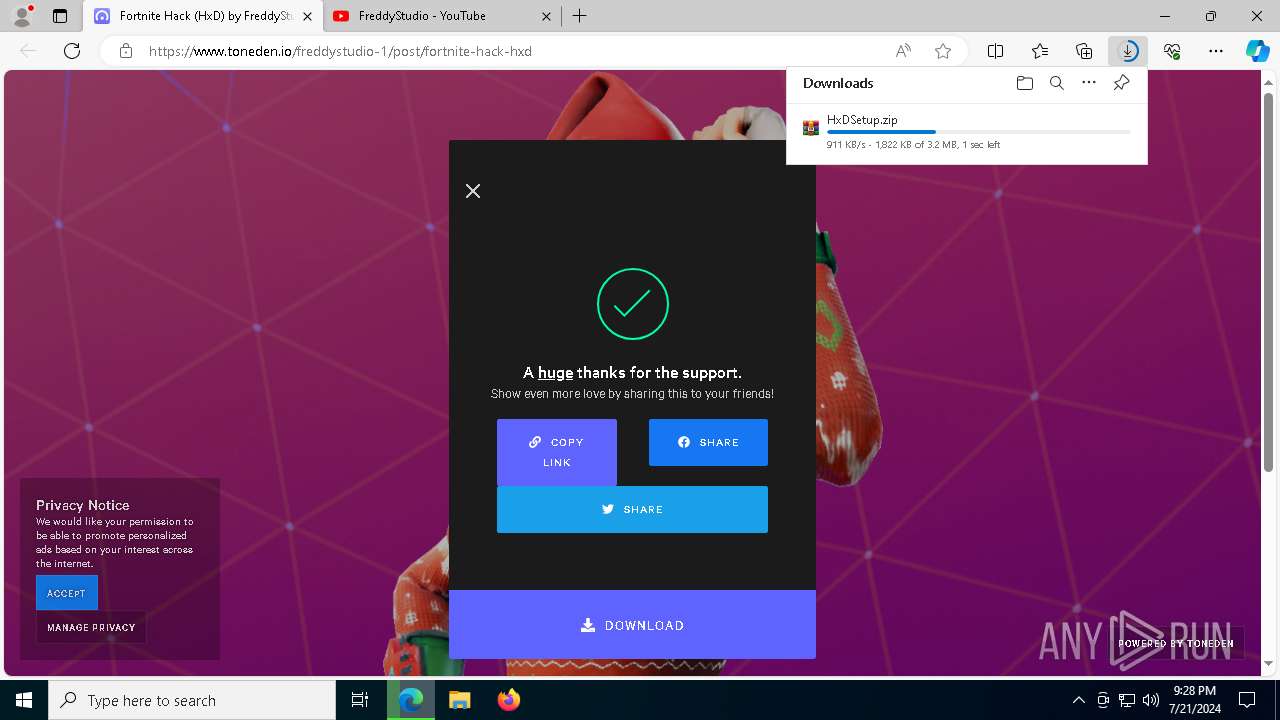Click the Twitter SHARE button
This screenshot has width=1280, height=720.
point(632,509)
